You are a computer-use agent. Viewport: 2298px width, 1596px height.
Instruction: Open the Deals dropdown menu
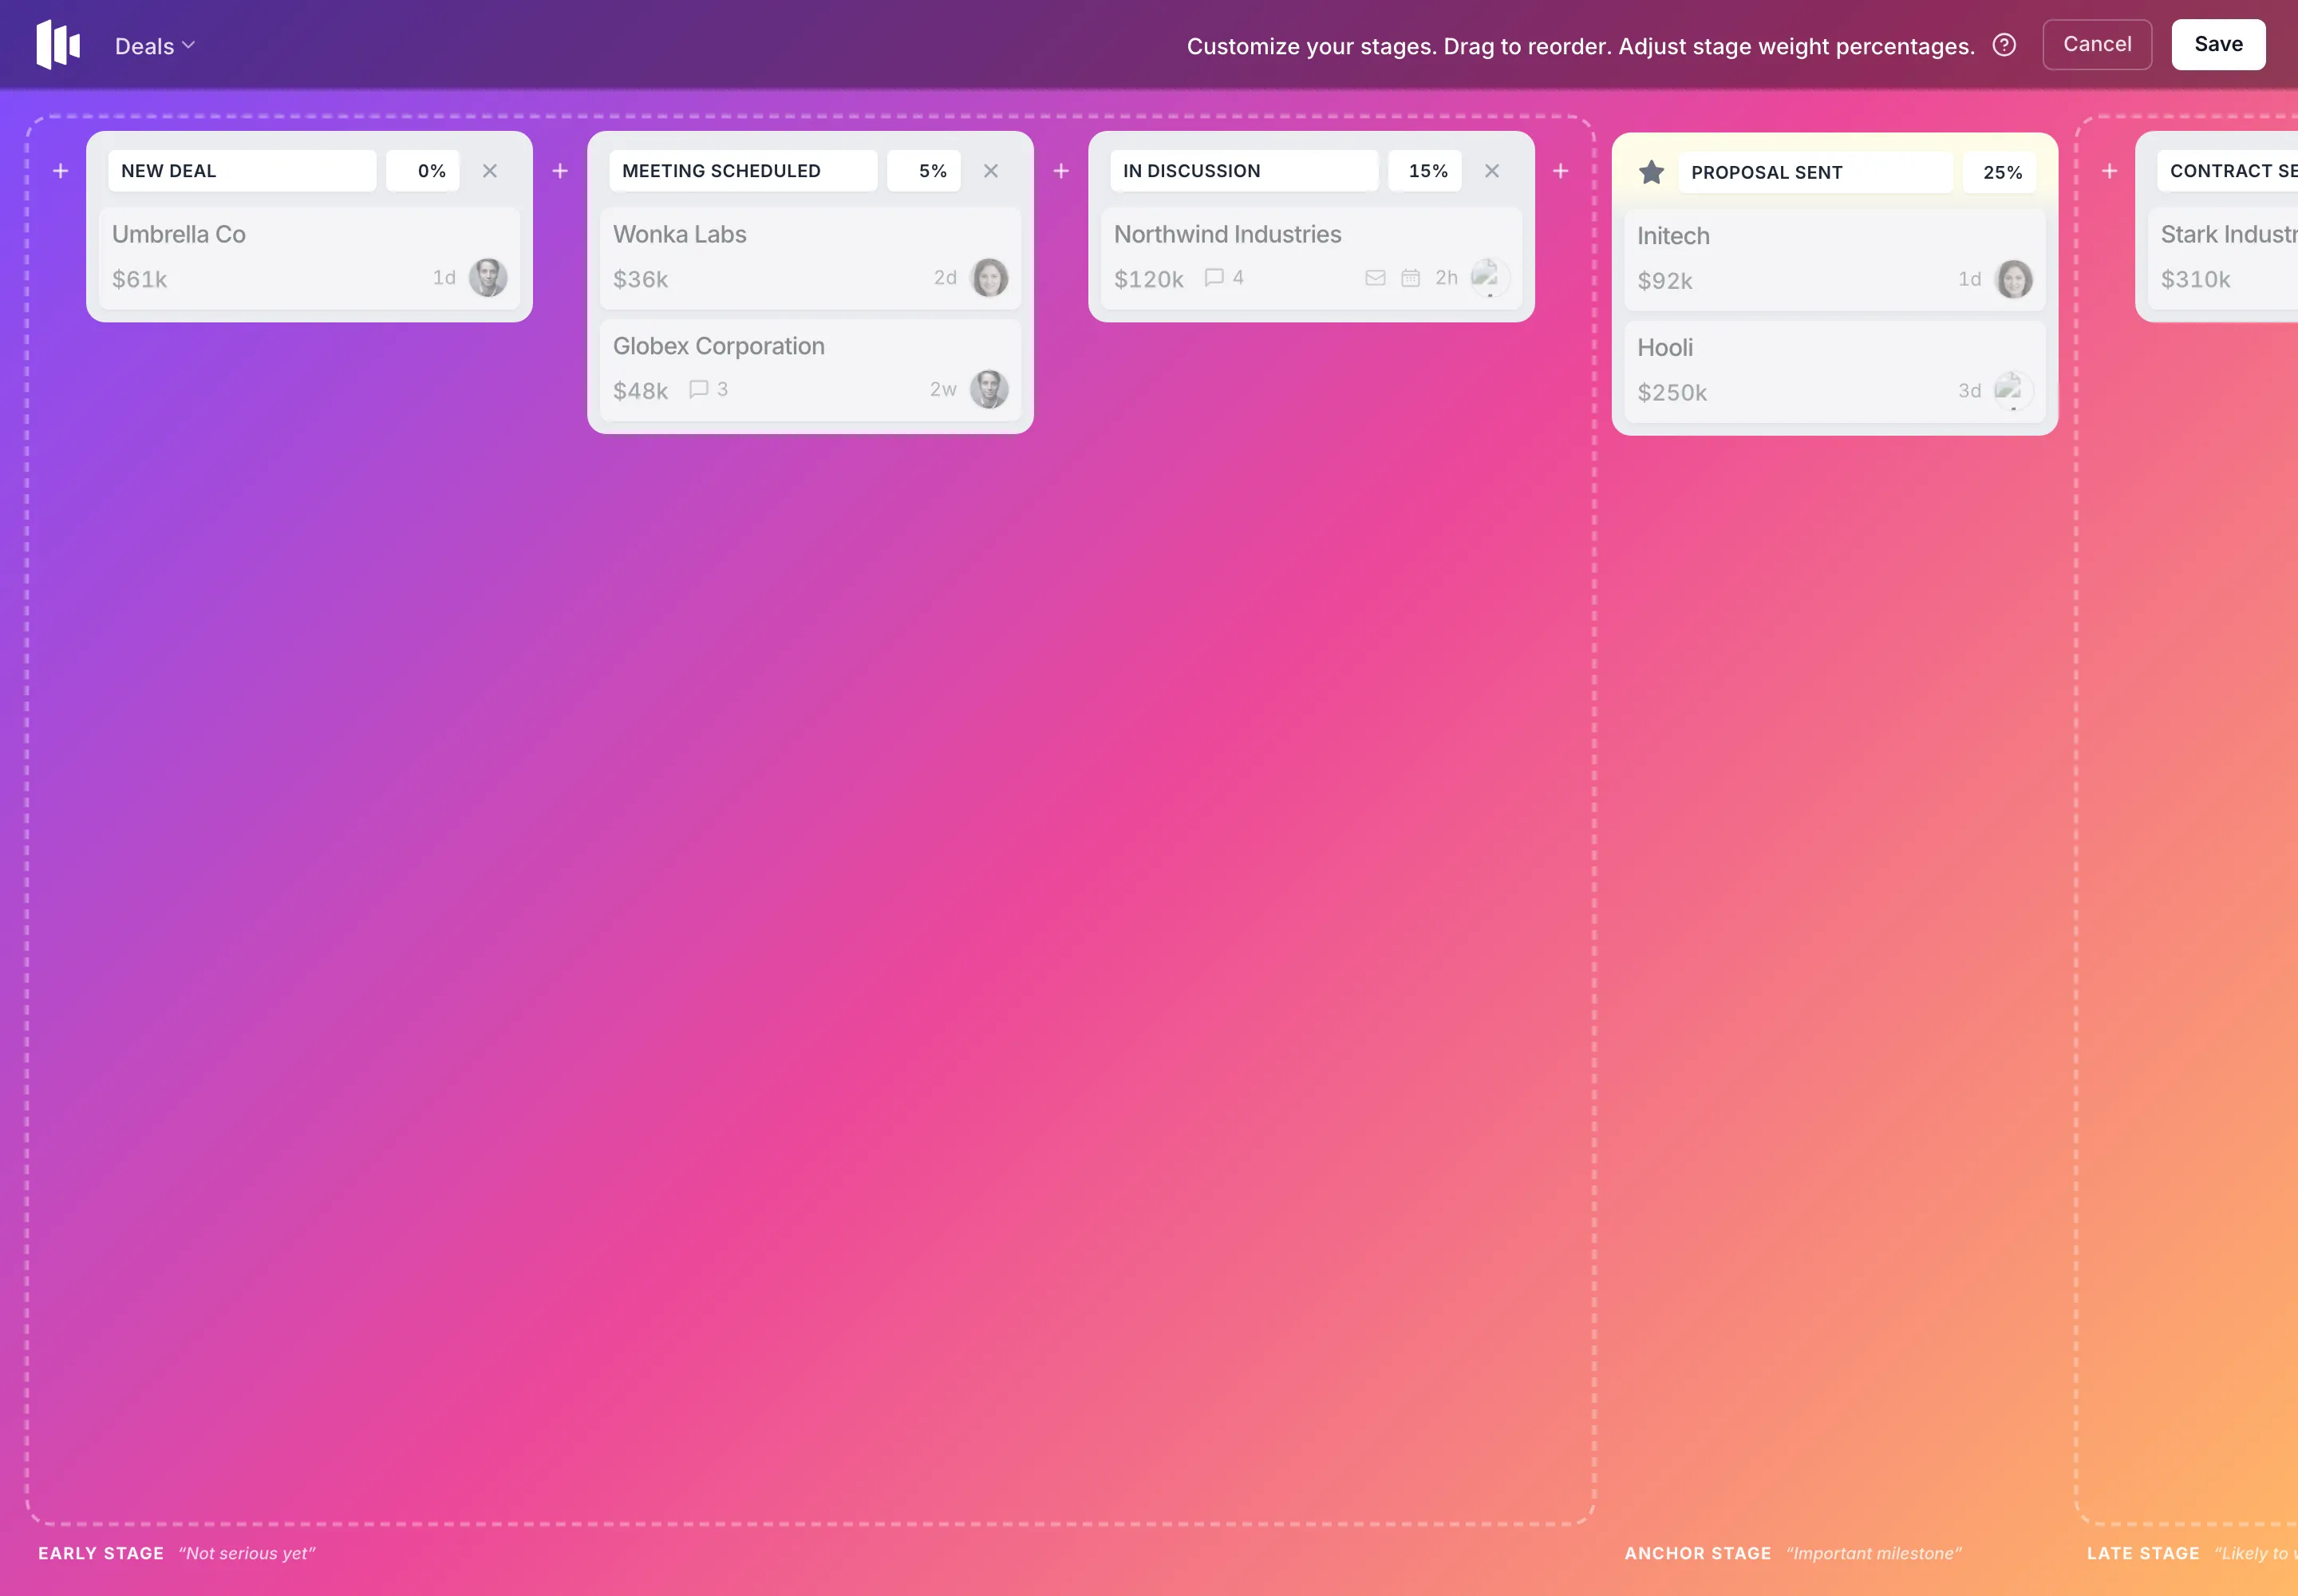155,46
